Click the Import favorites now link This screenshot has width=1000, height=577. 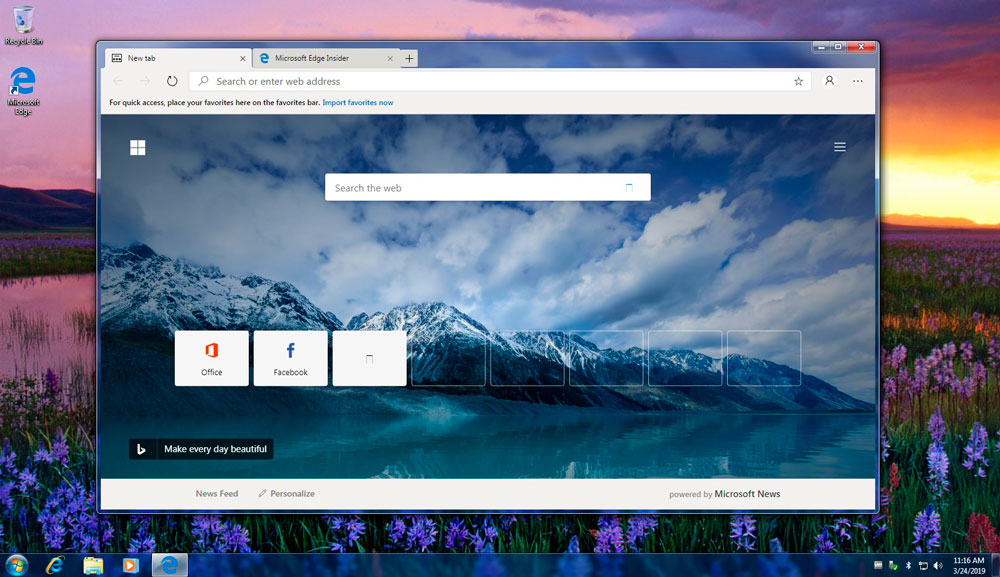358,102
